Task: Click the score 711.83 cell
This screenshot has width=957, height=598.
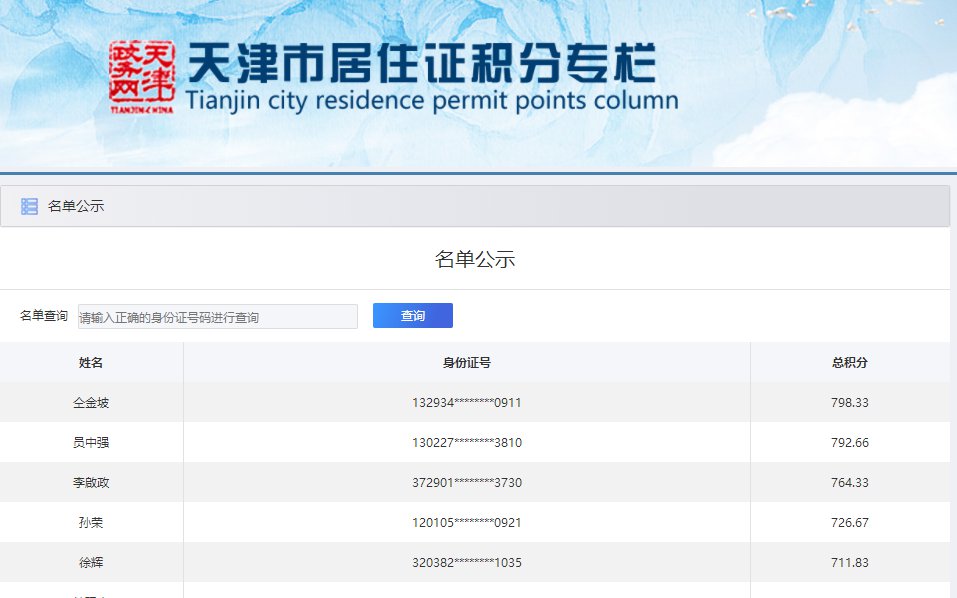Action: coord(849,563)
